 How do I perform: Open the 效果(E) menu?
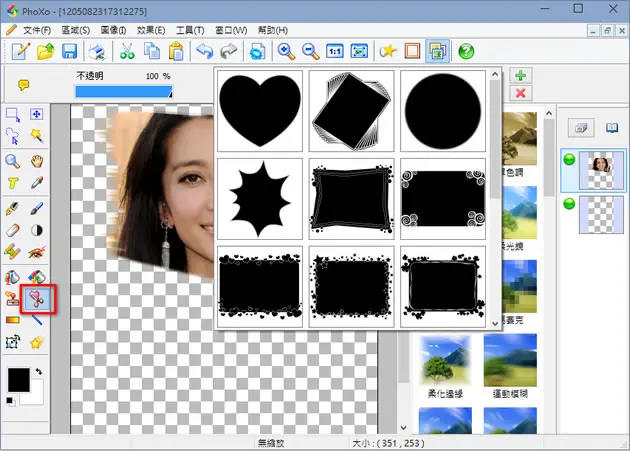point(151,31)
